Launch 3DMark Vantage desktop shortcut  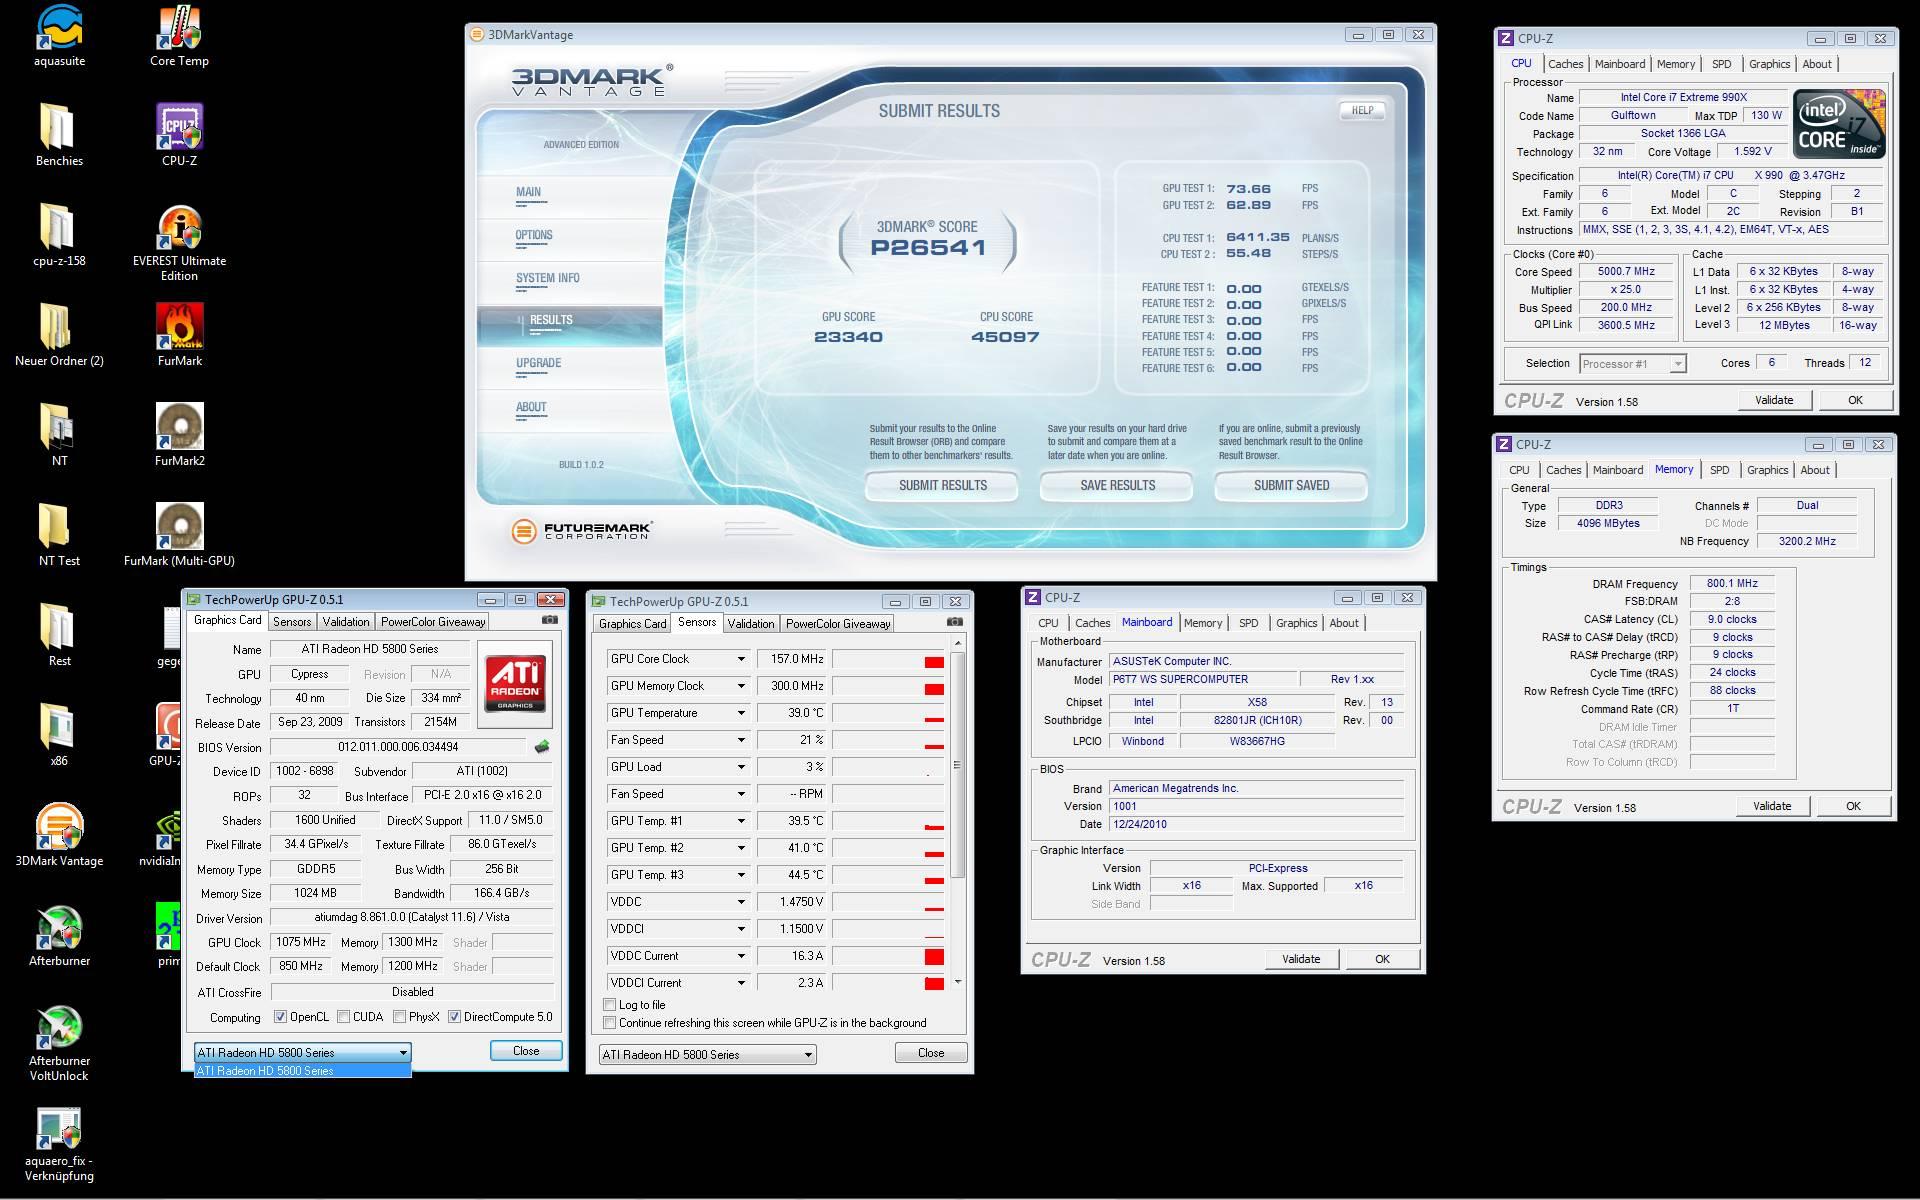(59, 836)
